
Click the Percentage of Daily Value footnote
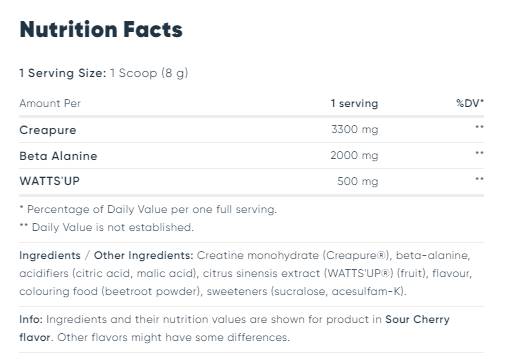coord(148,209)
